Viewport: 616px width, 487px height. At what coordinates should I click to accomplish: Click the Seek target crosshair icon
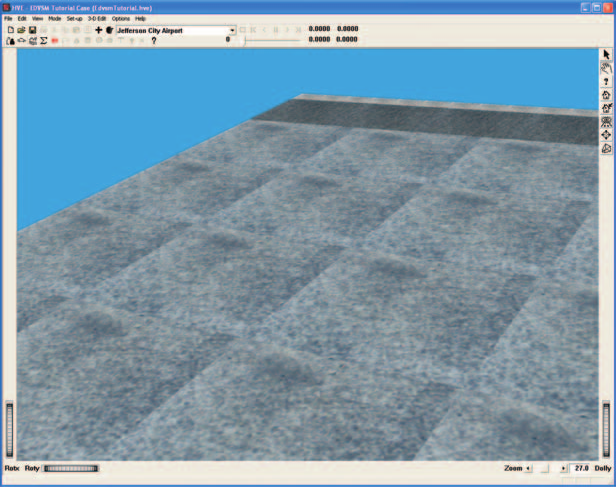606,135
